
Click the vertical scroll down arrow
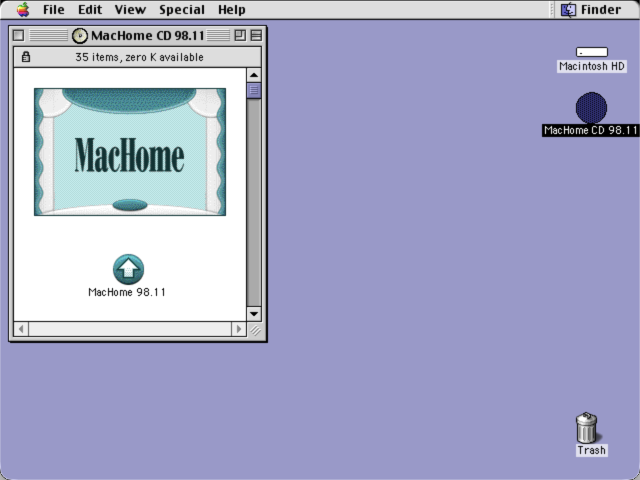254,314
